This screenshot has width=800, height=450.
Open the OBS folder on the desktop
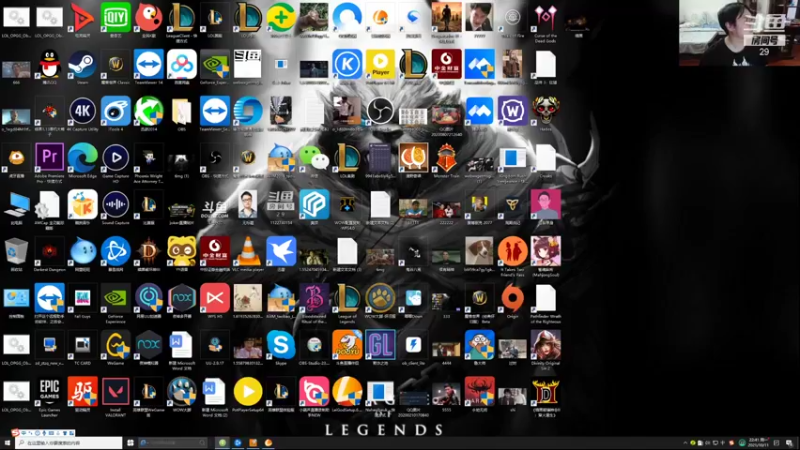click(x=182, y=111)
